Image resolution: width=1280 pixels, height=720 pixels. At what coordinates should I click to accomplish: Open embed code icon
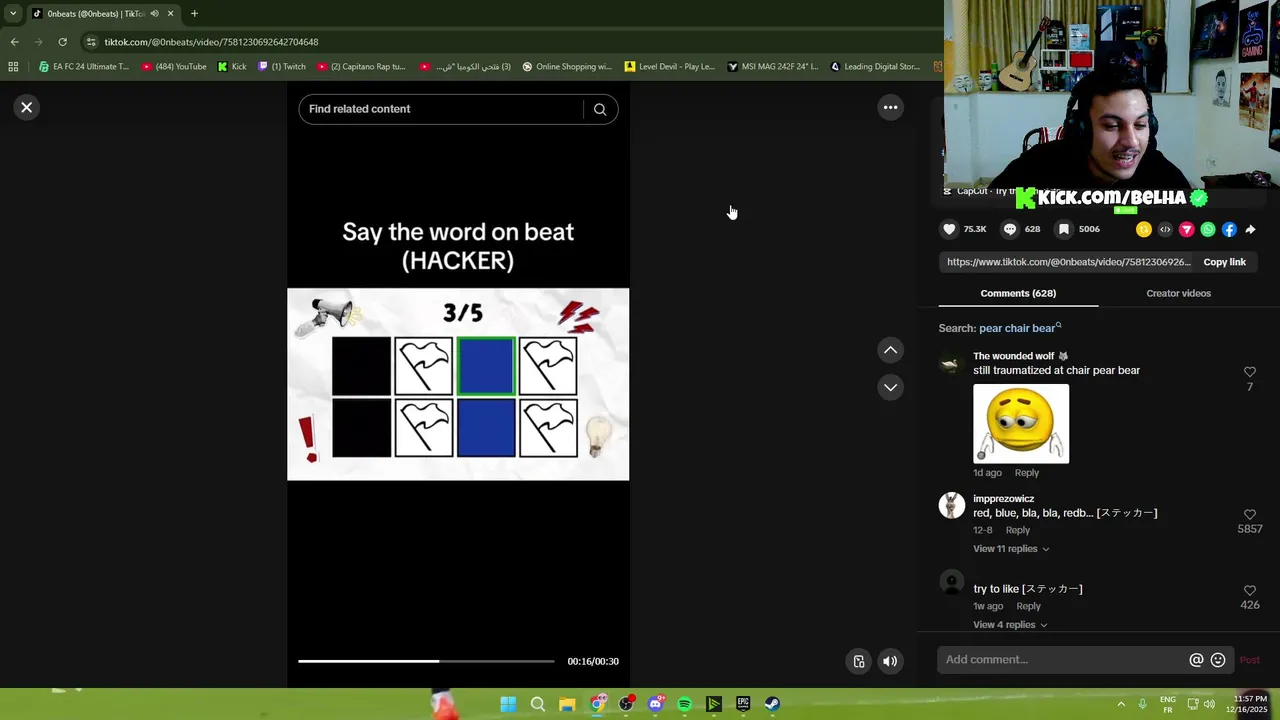[x=1165, y=229]
